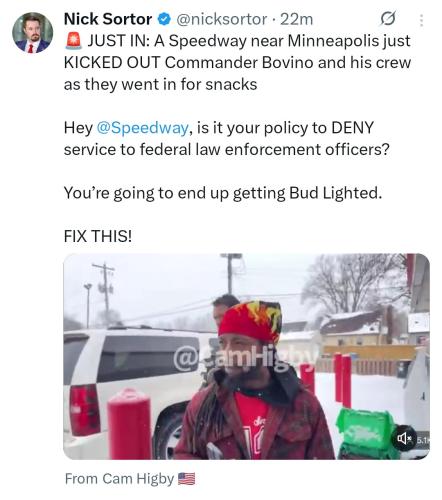Click the federal law enforcement officers line

[227, 149]
